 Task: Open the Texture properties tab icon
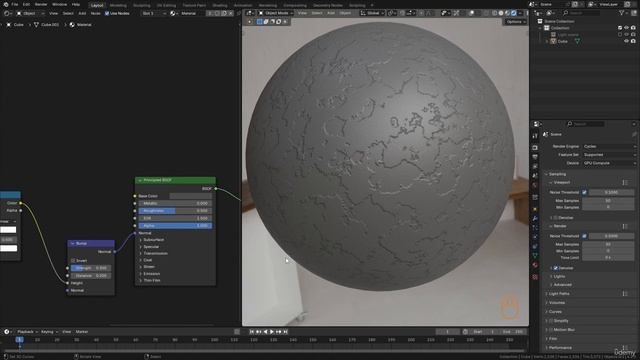[535, 277]
